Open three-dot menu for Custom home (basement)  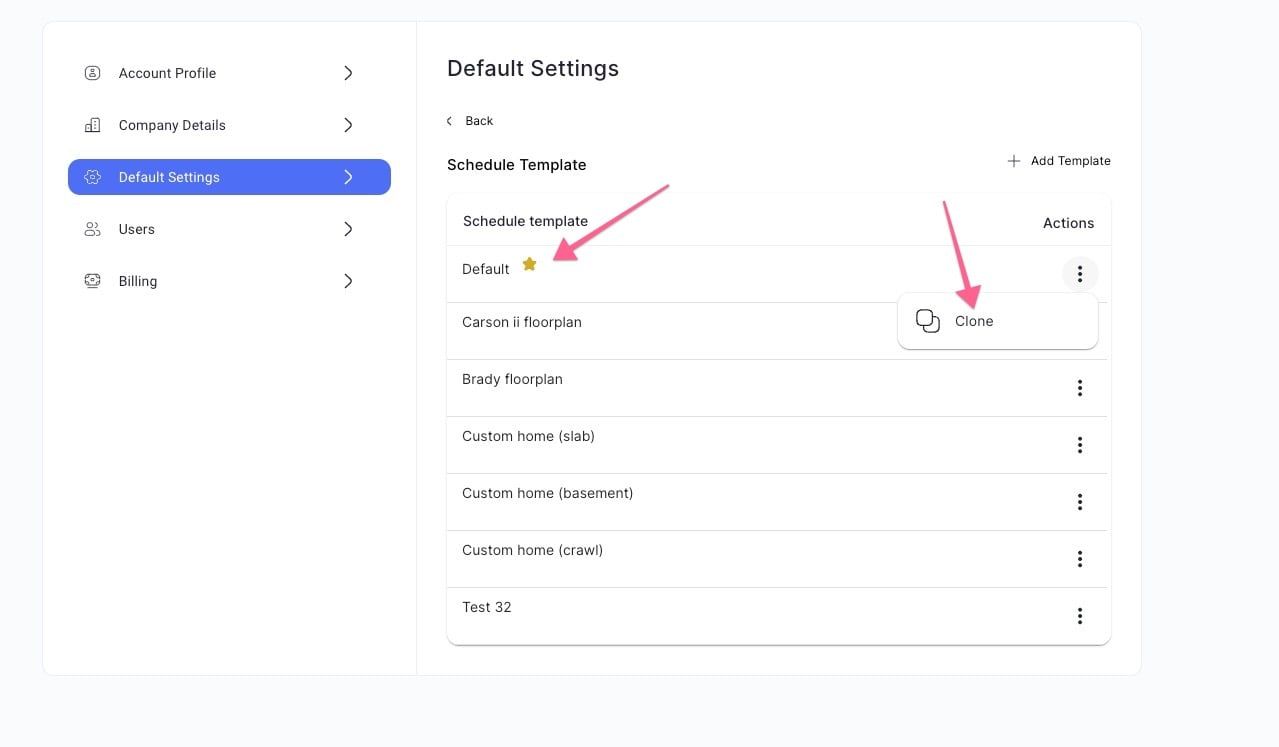pyautogui.click(x=1080, y=502)
